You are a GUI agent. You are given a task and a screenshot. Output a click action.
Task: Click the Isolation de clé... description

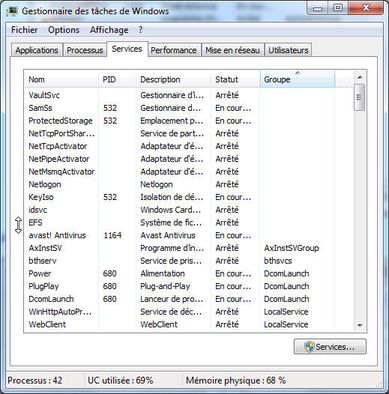pyautogui.click(x=172, y=197)
